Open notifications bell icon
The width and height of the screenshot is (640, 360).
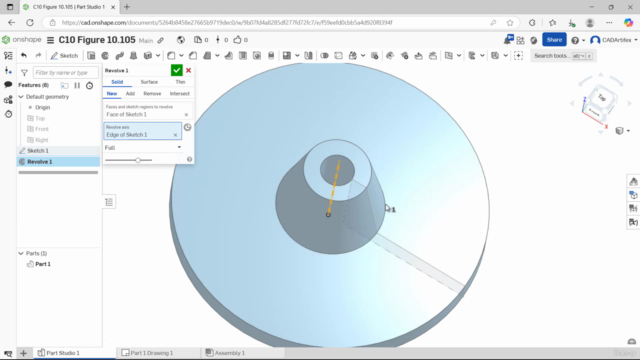pos(508,40)
